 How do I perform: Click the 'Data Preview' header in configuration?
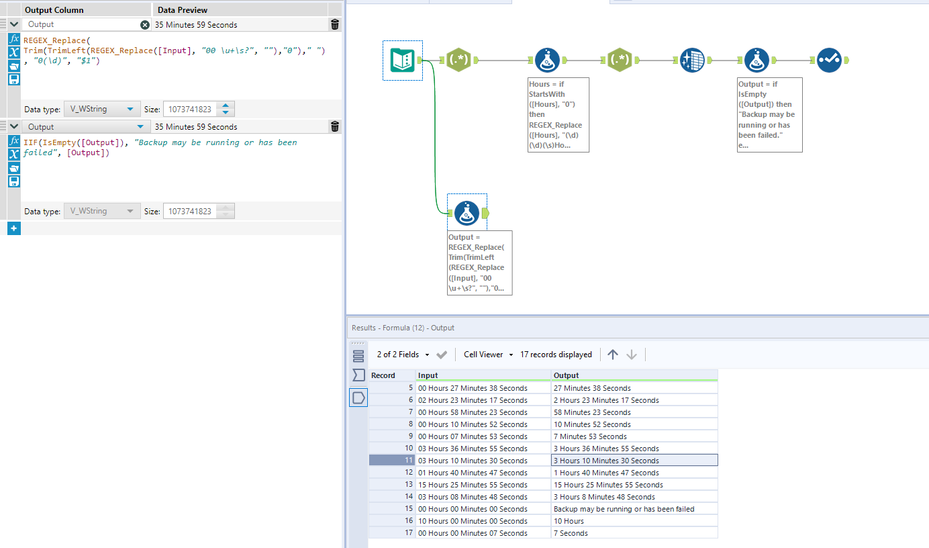[x=182, y=10]
